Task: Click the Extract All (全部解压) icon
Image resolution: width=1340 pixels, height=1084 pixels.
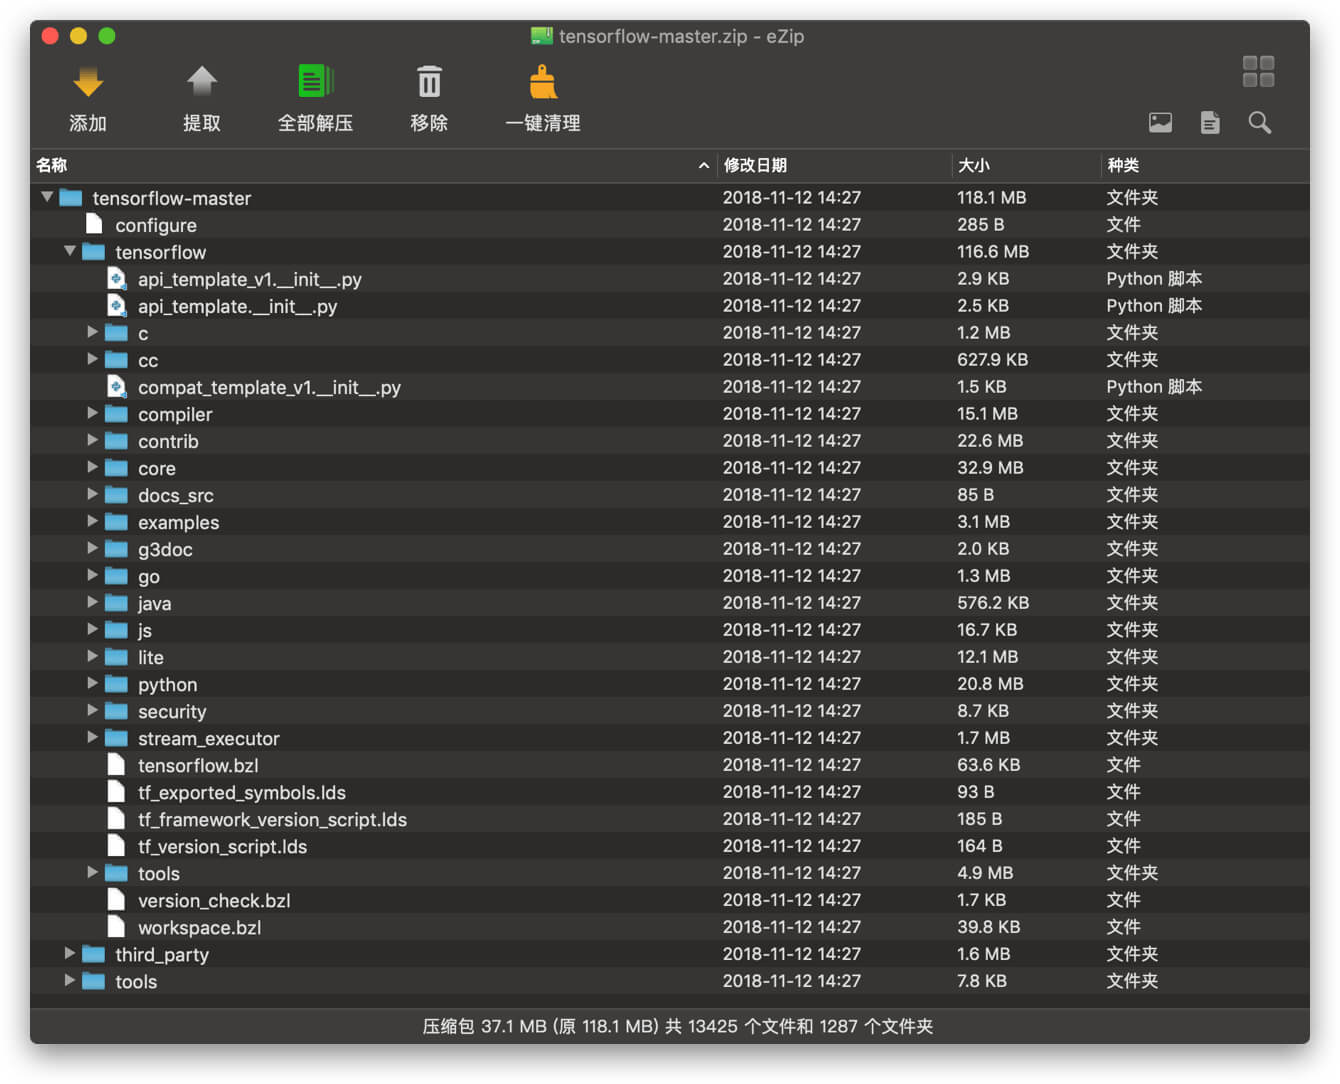Action: [x=315, y=81]
